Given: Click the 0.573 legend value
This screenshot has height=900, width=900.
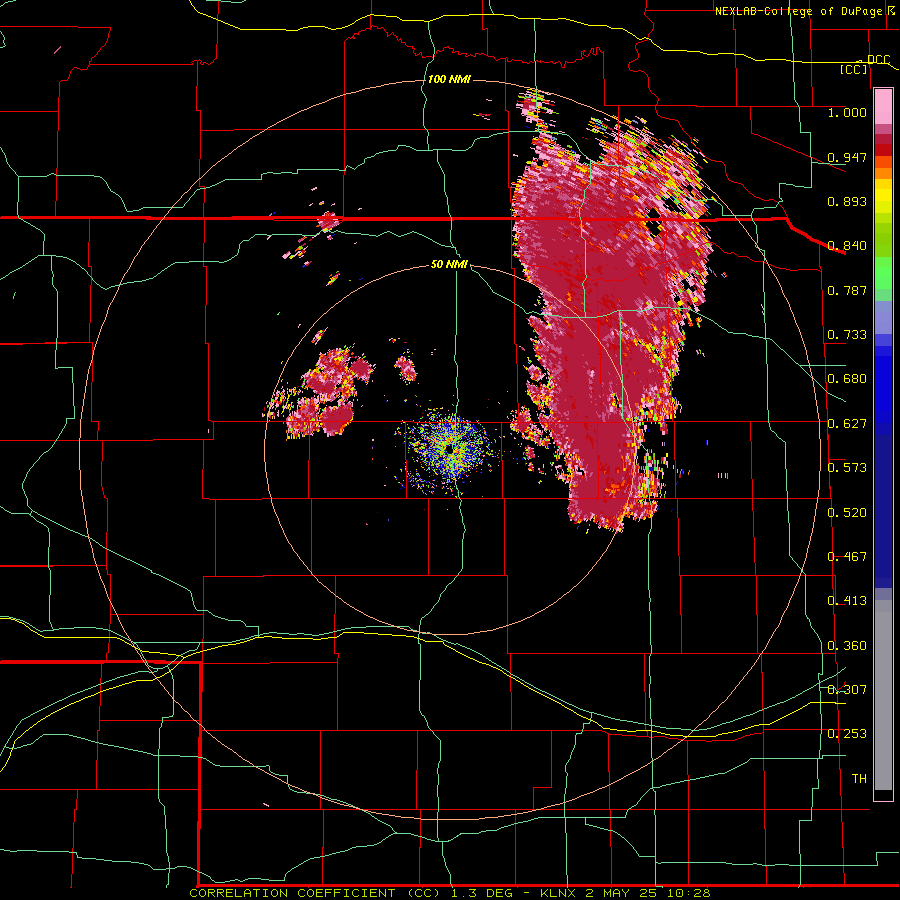Looking at the screenshot, I should pos(847,468).
